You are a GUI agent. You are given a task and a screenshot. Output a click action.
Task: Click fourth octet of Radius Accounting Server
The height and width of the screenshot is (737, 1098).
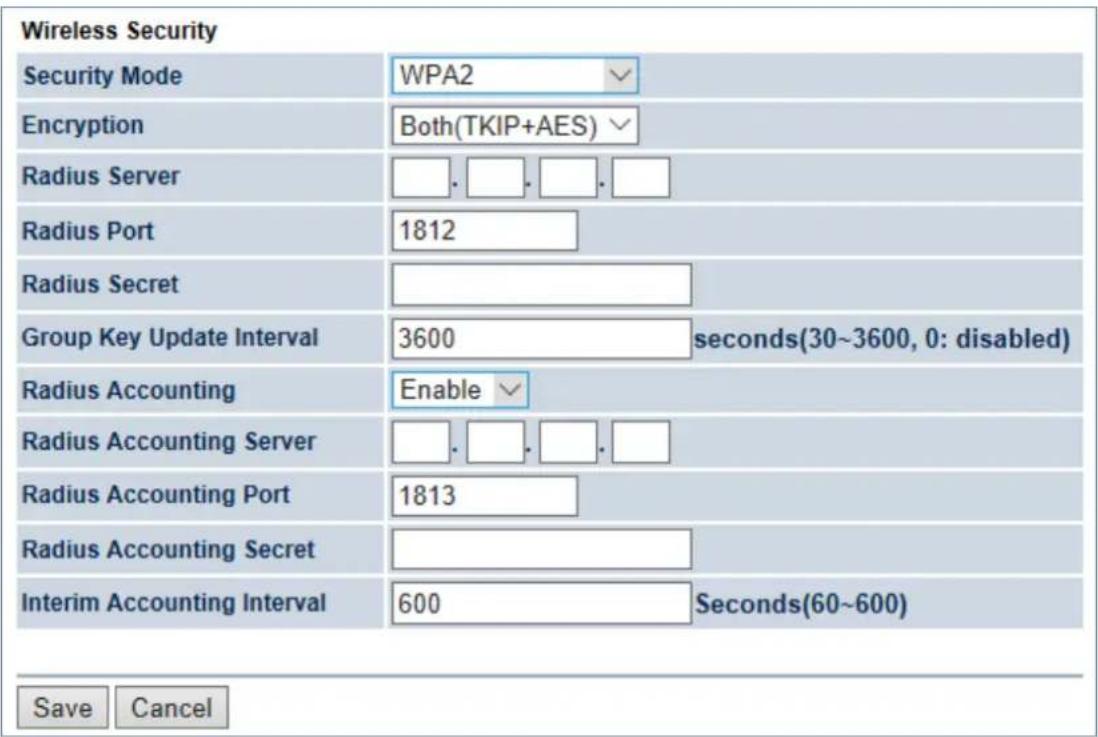coord(641,442)
